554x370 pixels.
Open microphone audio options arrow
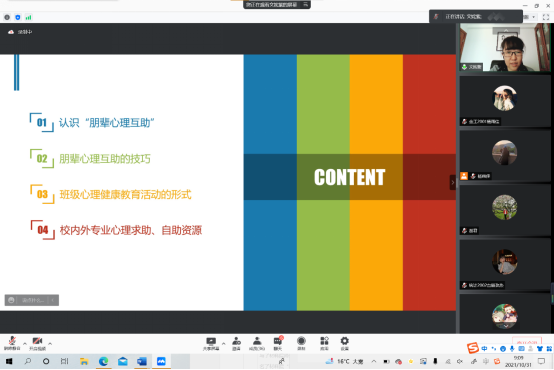pos(25,343)
